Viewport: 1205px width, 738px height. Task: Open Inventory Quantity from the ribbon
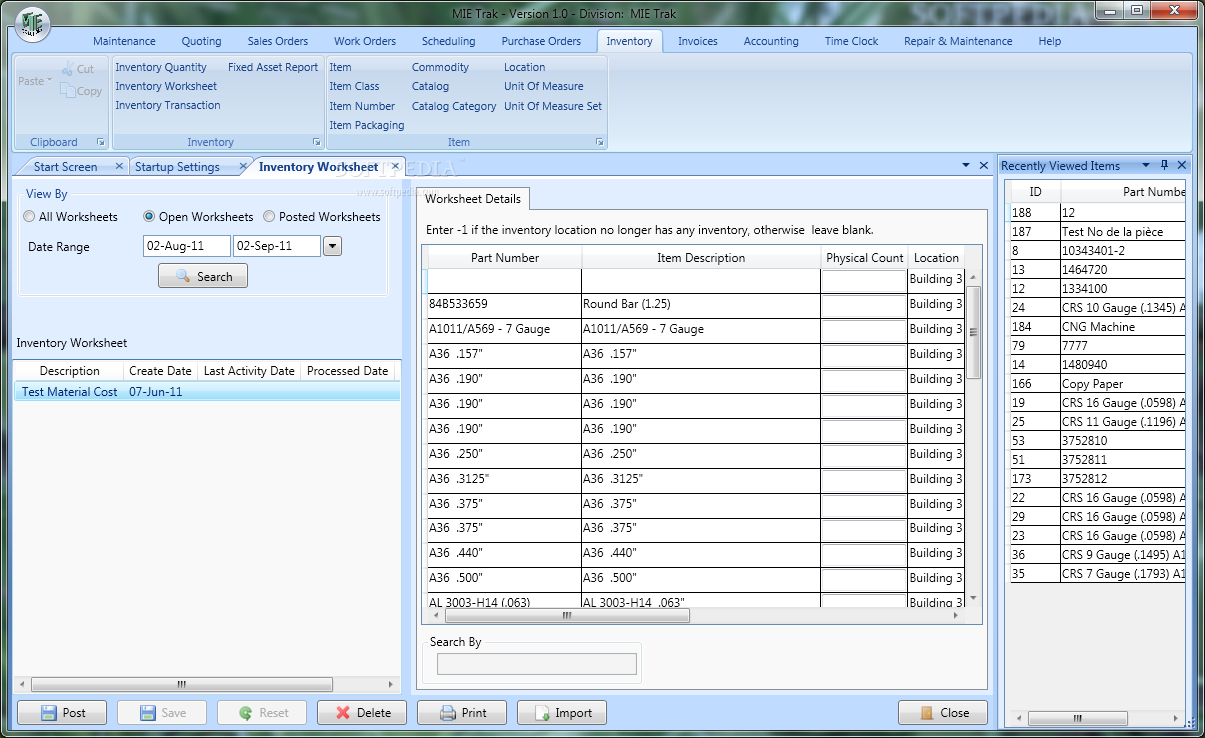coord(161,67)
